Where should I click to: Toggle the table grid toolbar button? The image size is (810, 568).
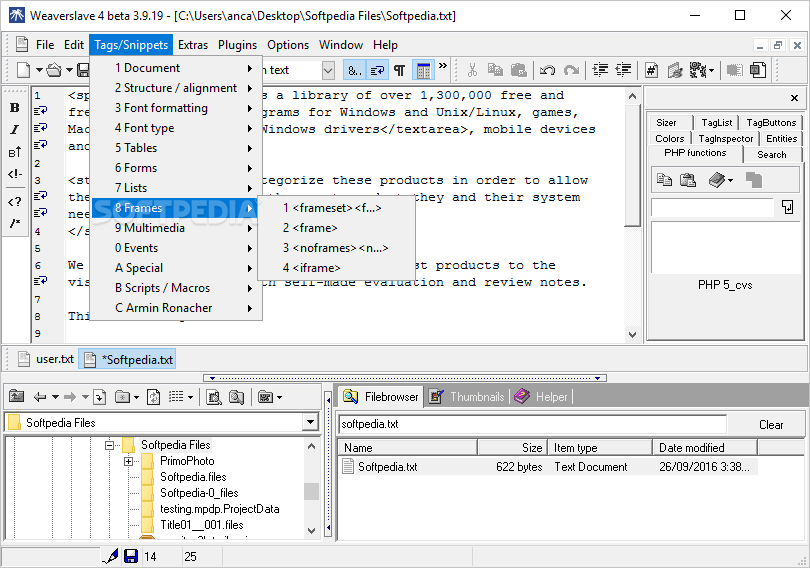424,70
